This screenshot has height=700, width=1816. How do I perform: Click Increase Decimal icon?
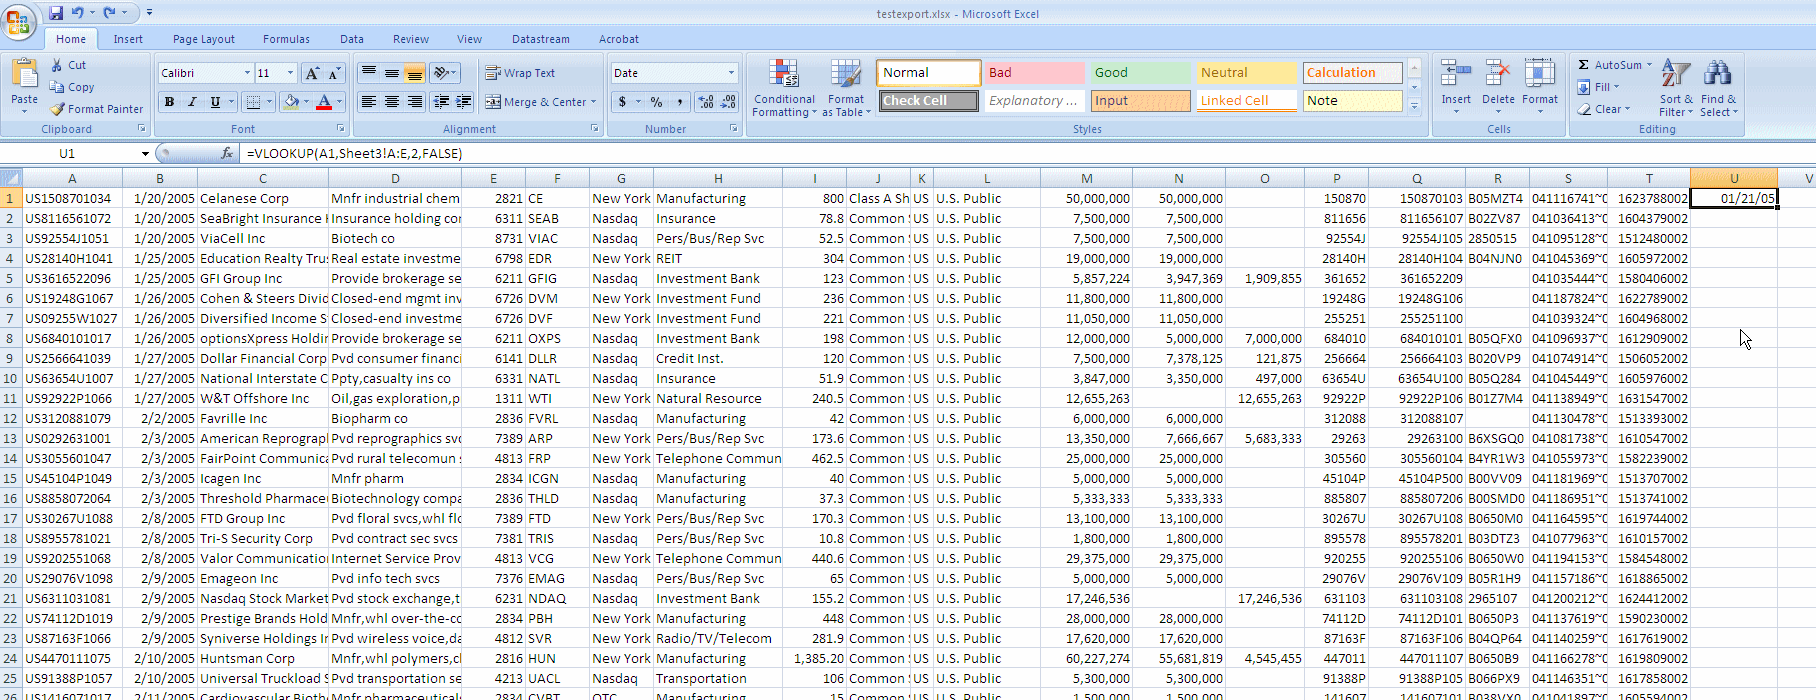tap(706, 102)
